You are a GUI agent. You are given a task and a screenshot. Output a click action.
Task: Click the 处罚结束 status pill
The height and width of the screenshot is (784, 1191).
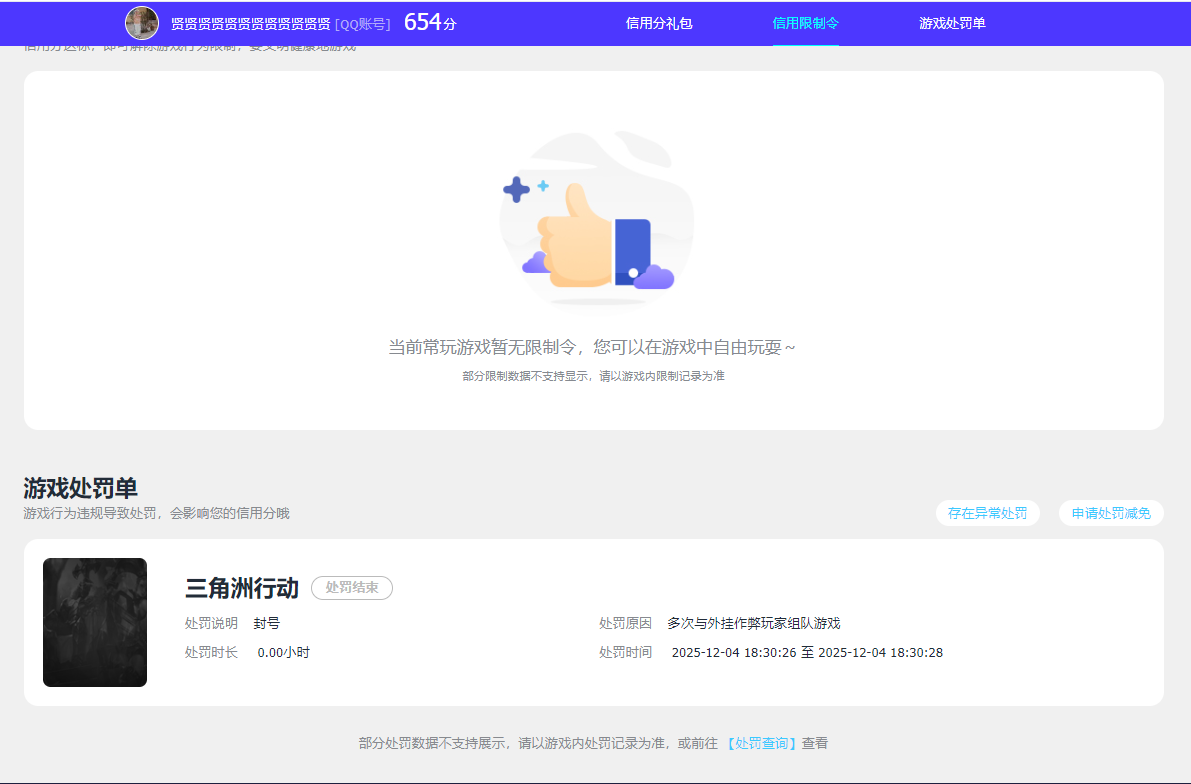(x=353, y=588)
